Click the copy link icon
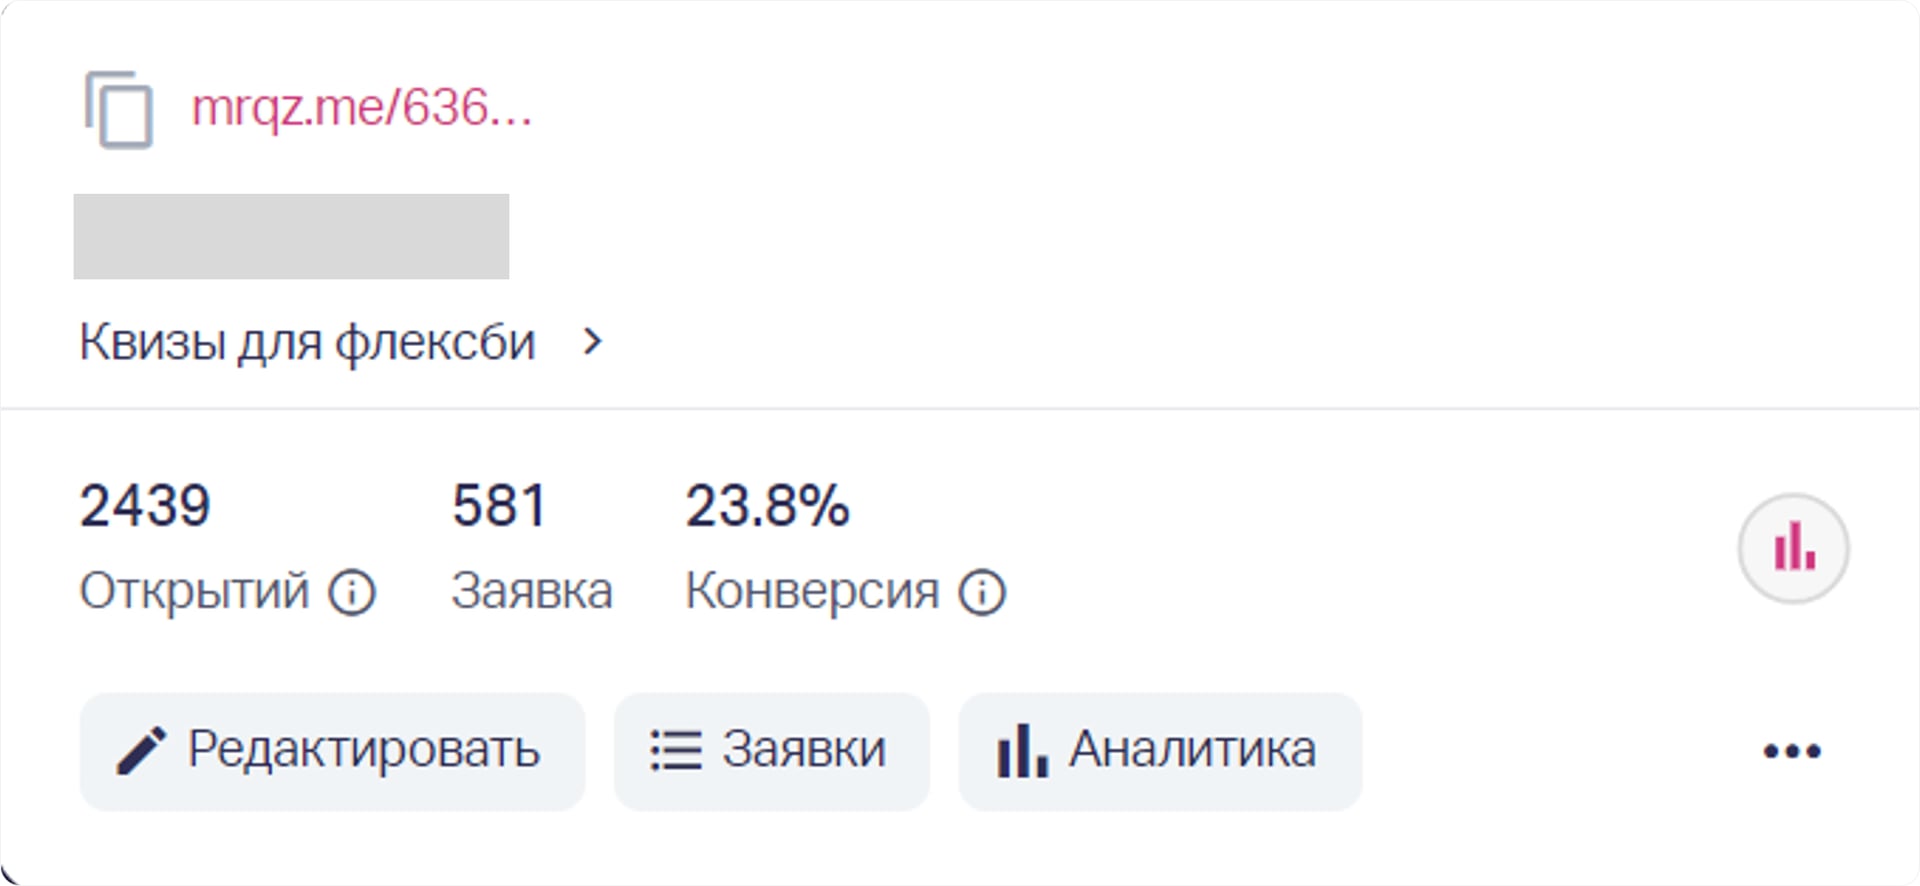The height and width of the screenshot is (886, 1920). tap(119, 110)
